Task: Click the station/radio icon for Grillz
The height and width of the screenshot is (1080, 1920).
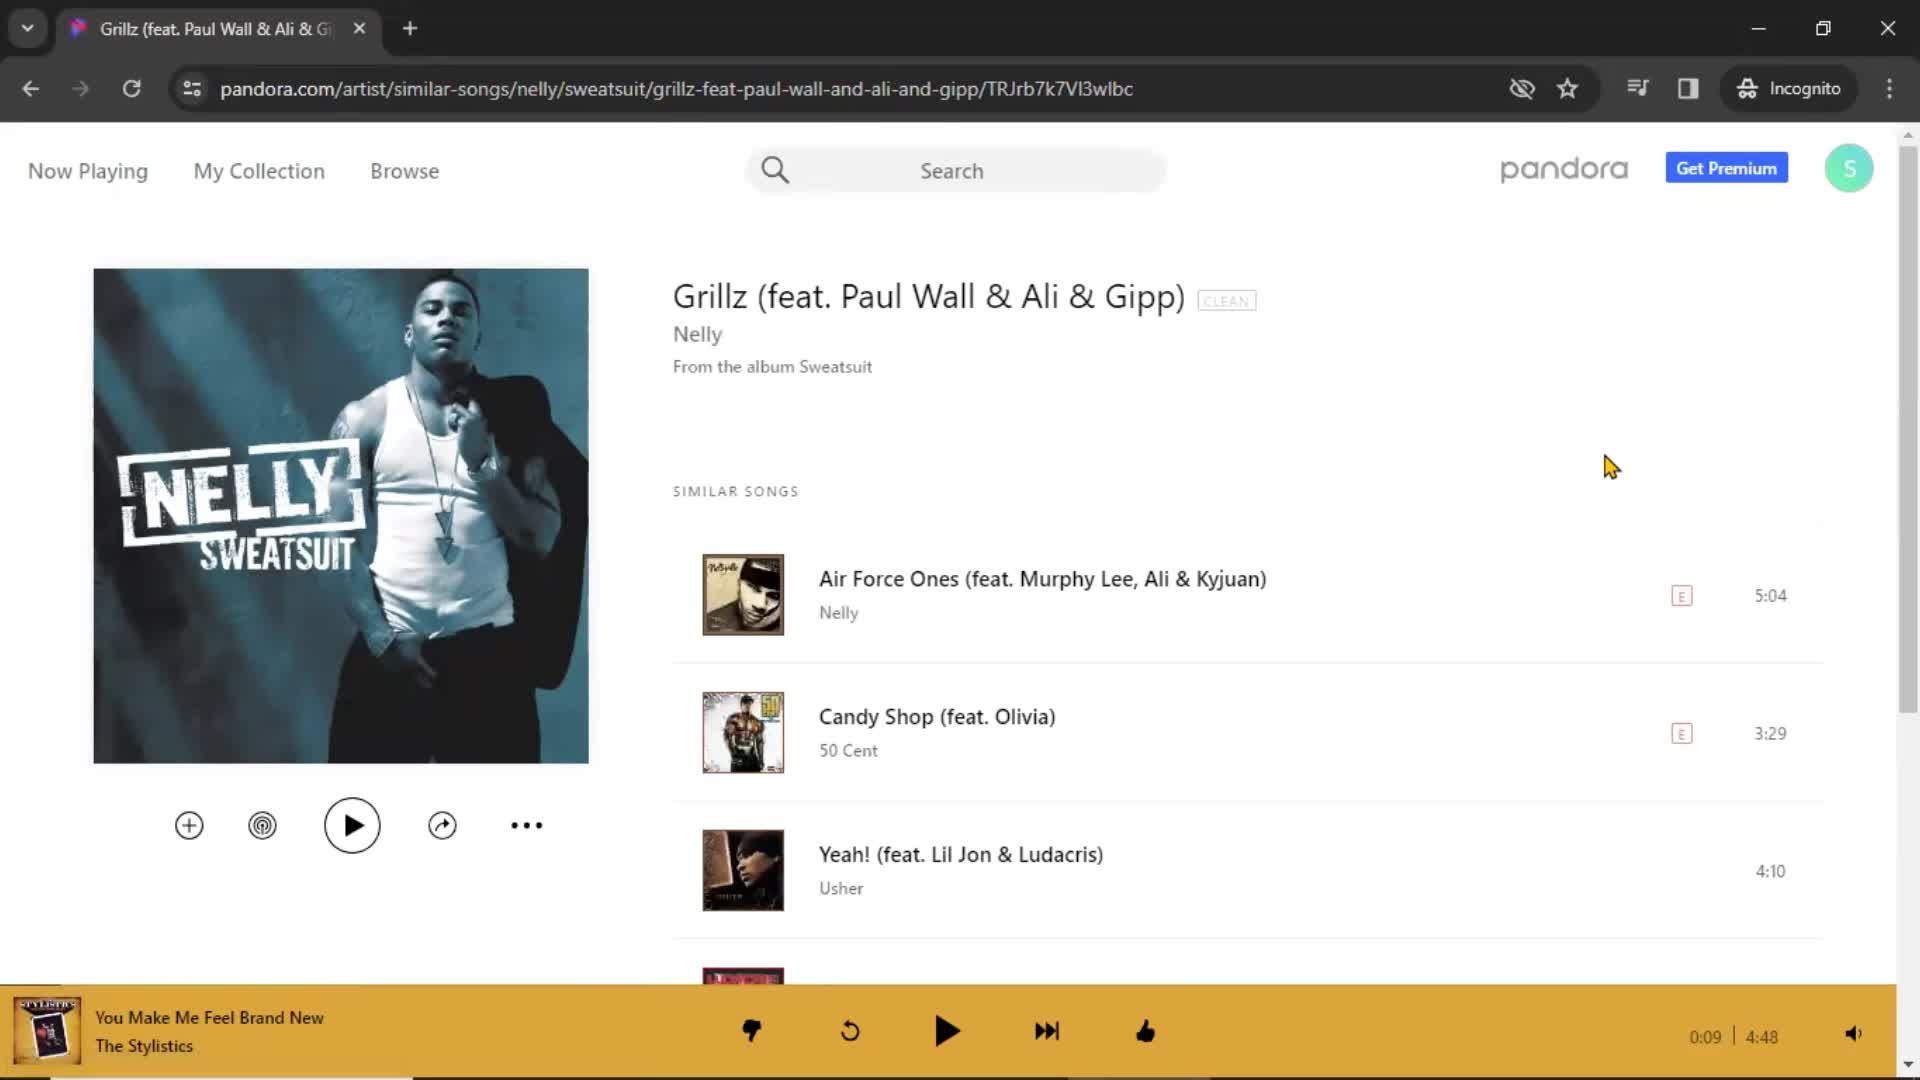Action: coord(262,824)
